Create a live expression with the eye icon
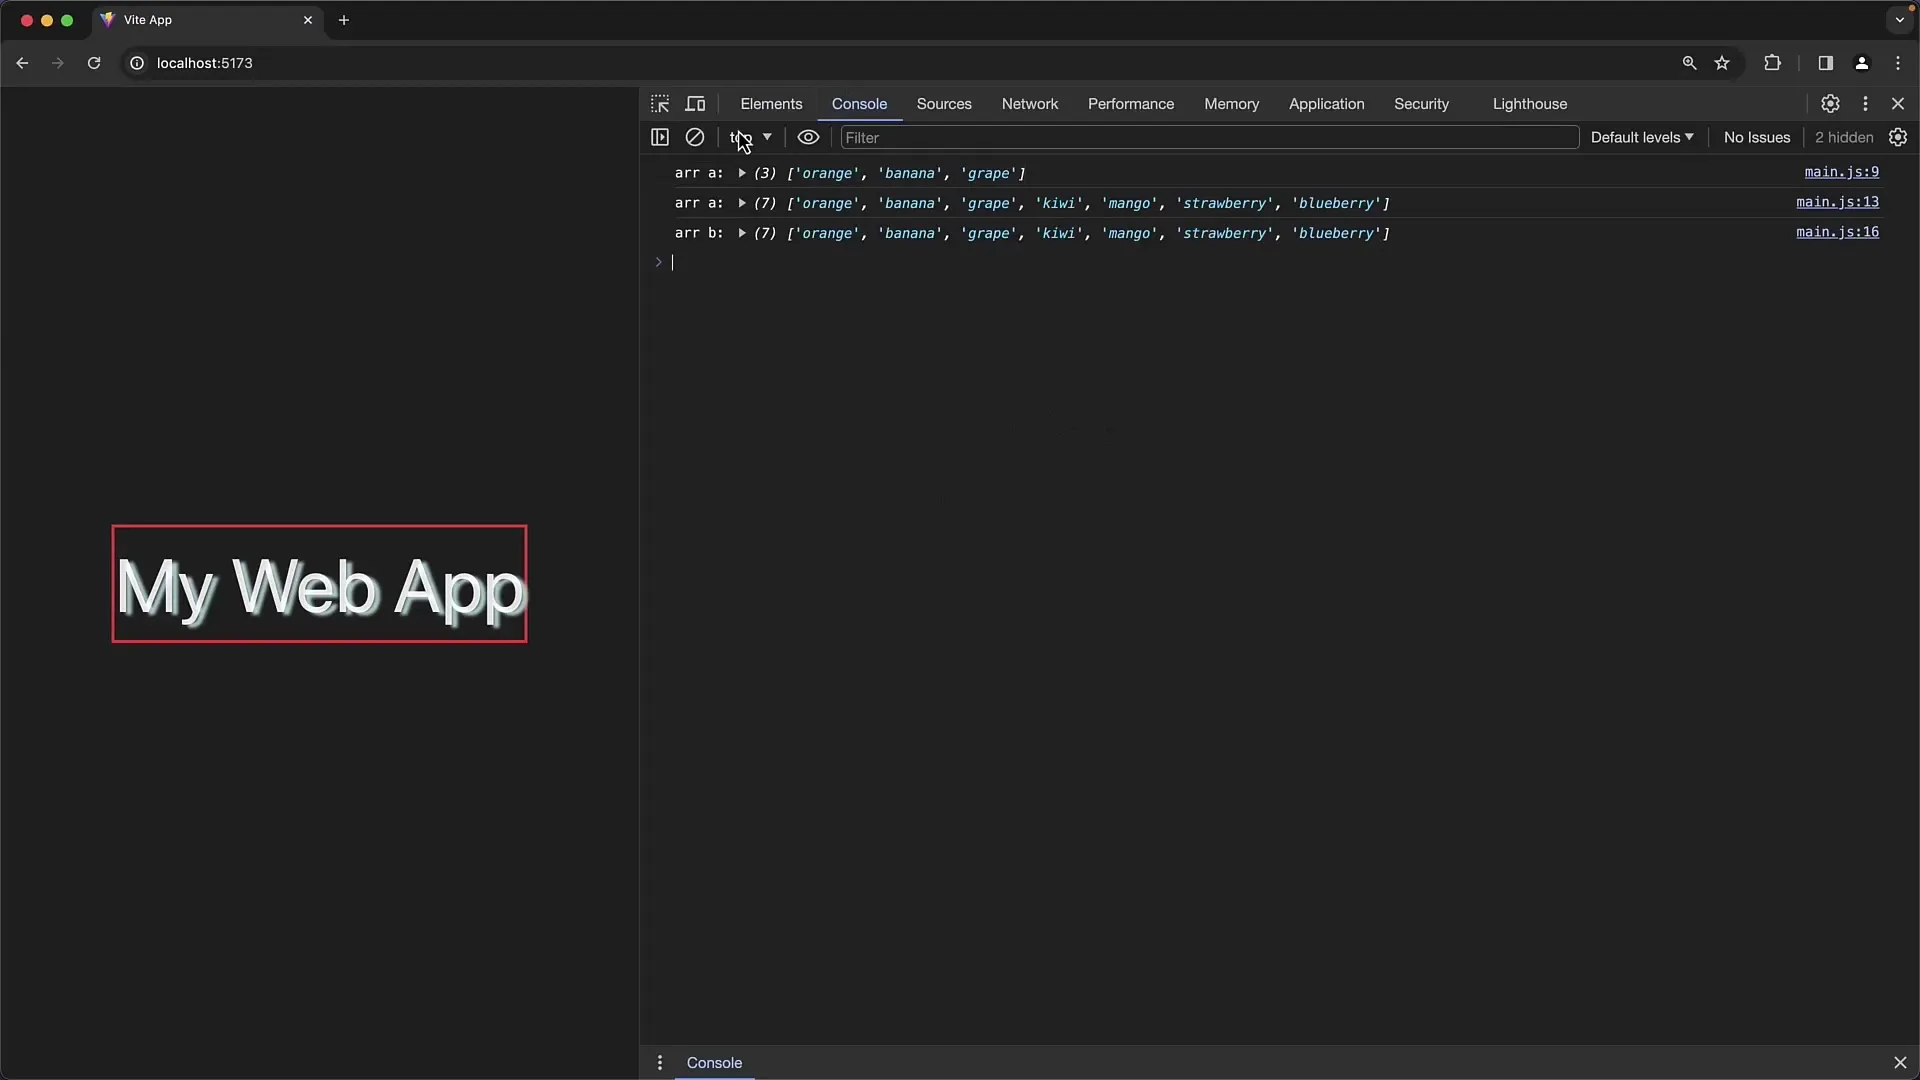Image resolution: width=1920 pixels, height=1080 pixels. pyautogui.click(x=808, y=137)
